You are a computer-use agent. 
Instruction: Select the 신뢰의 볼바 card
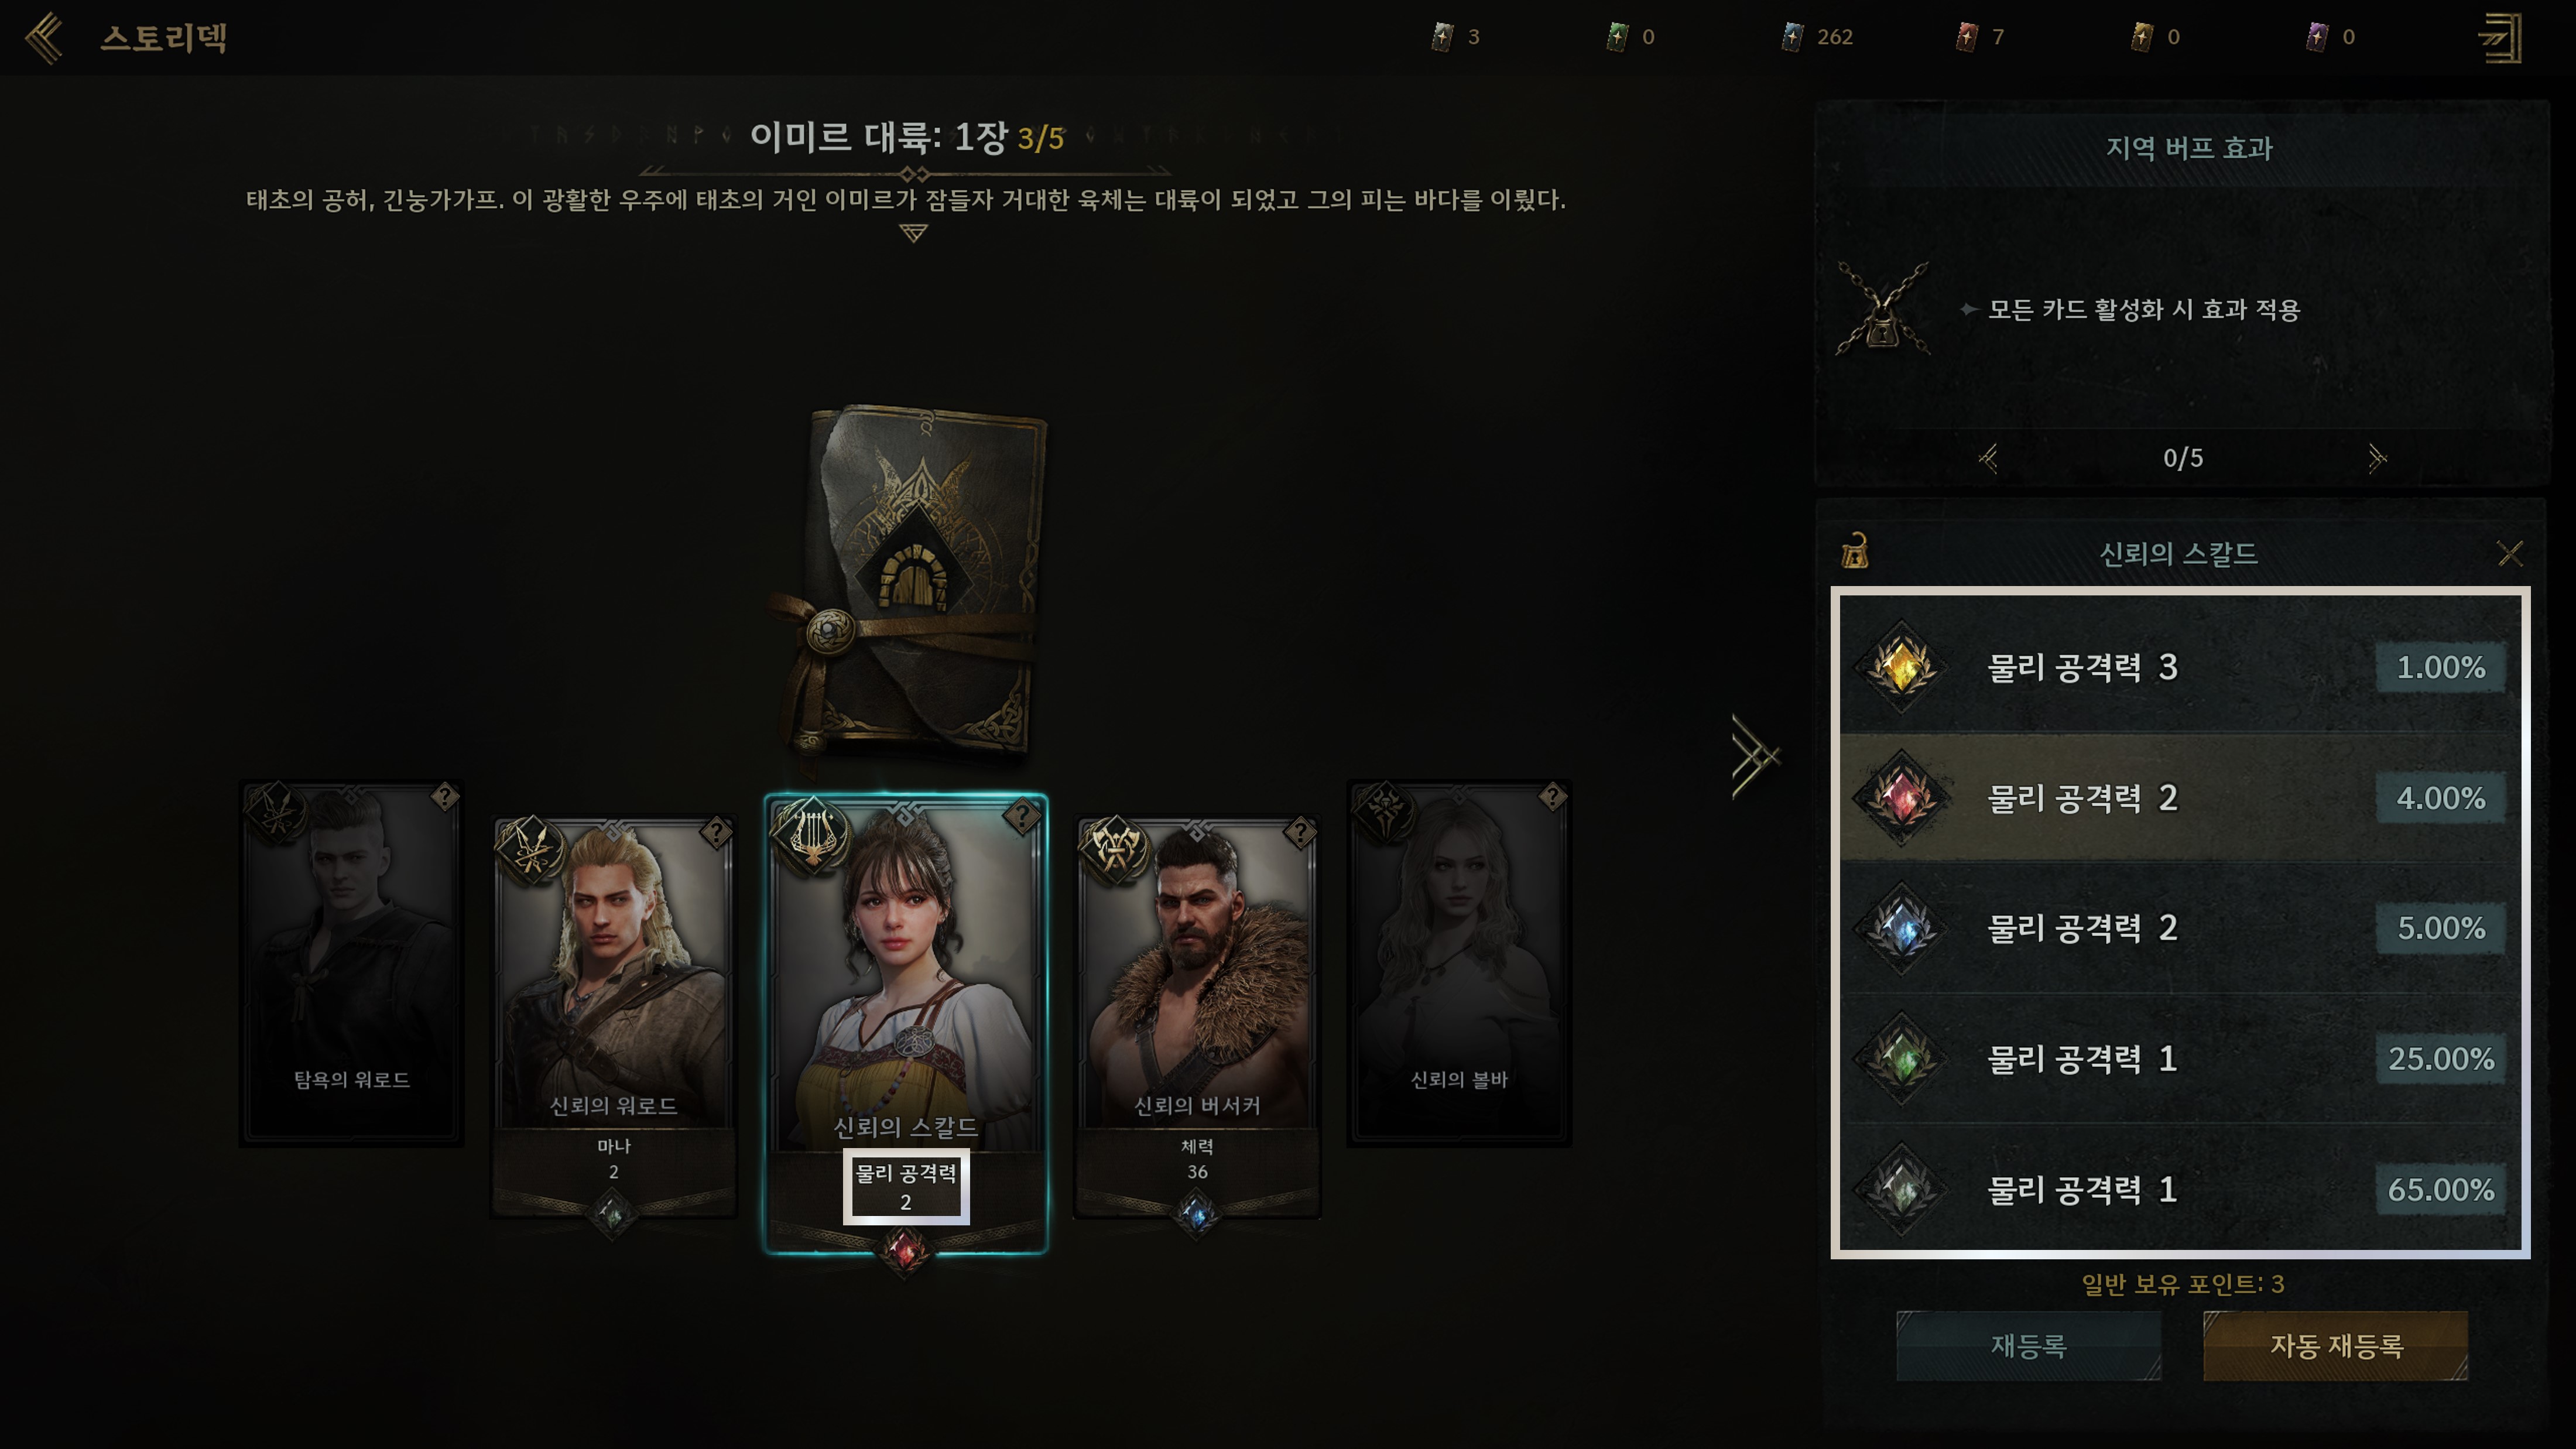(x=1459, y=963)
